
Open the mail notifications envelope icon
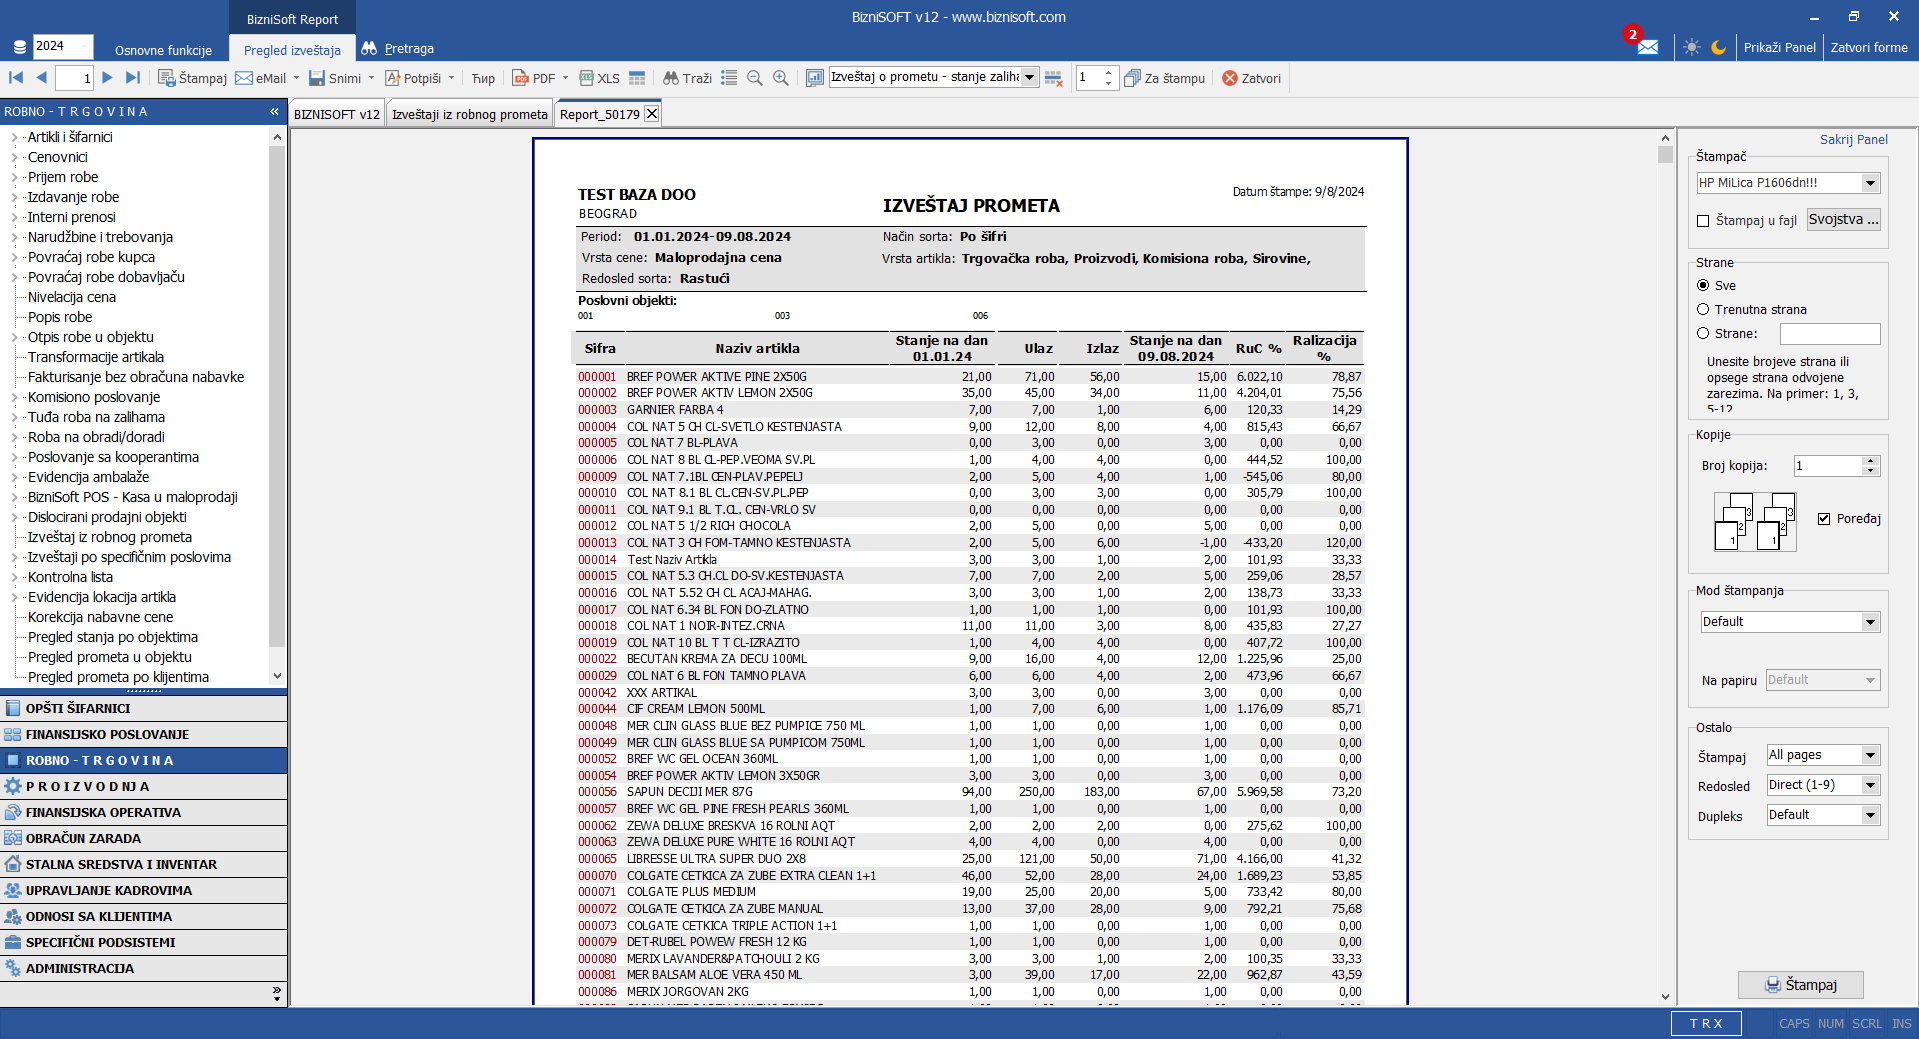[x=1647, y=47]
